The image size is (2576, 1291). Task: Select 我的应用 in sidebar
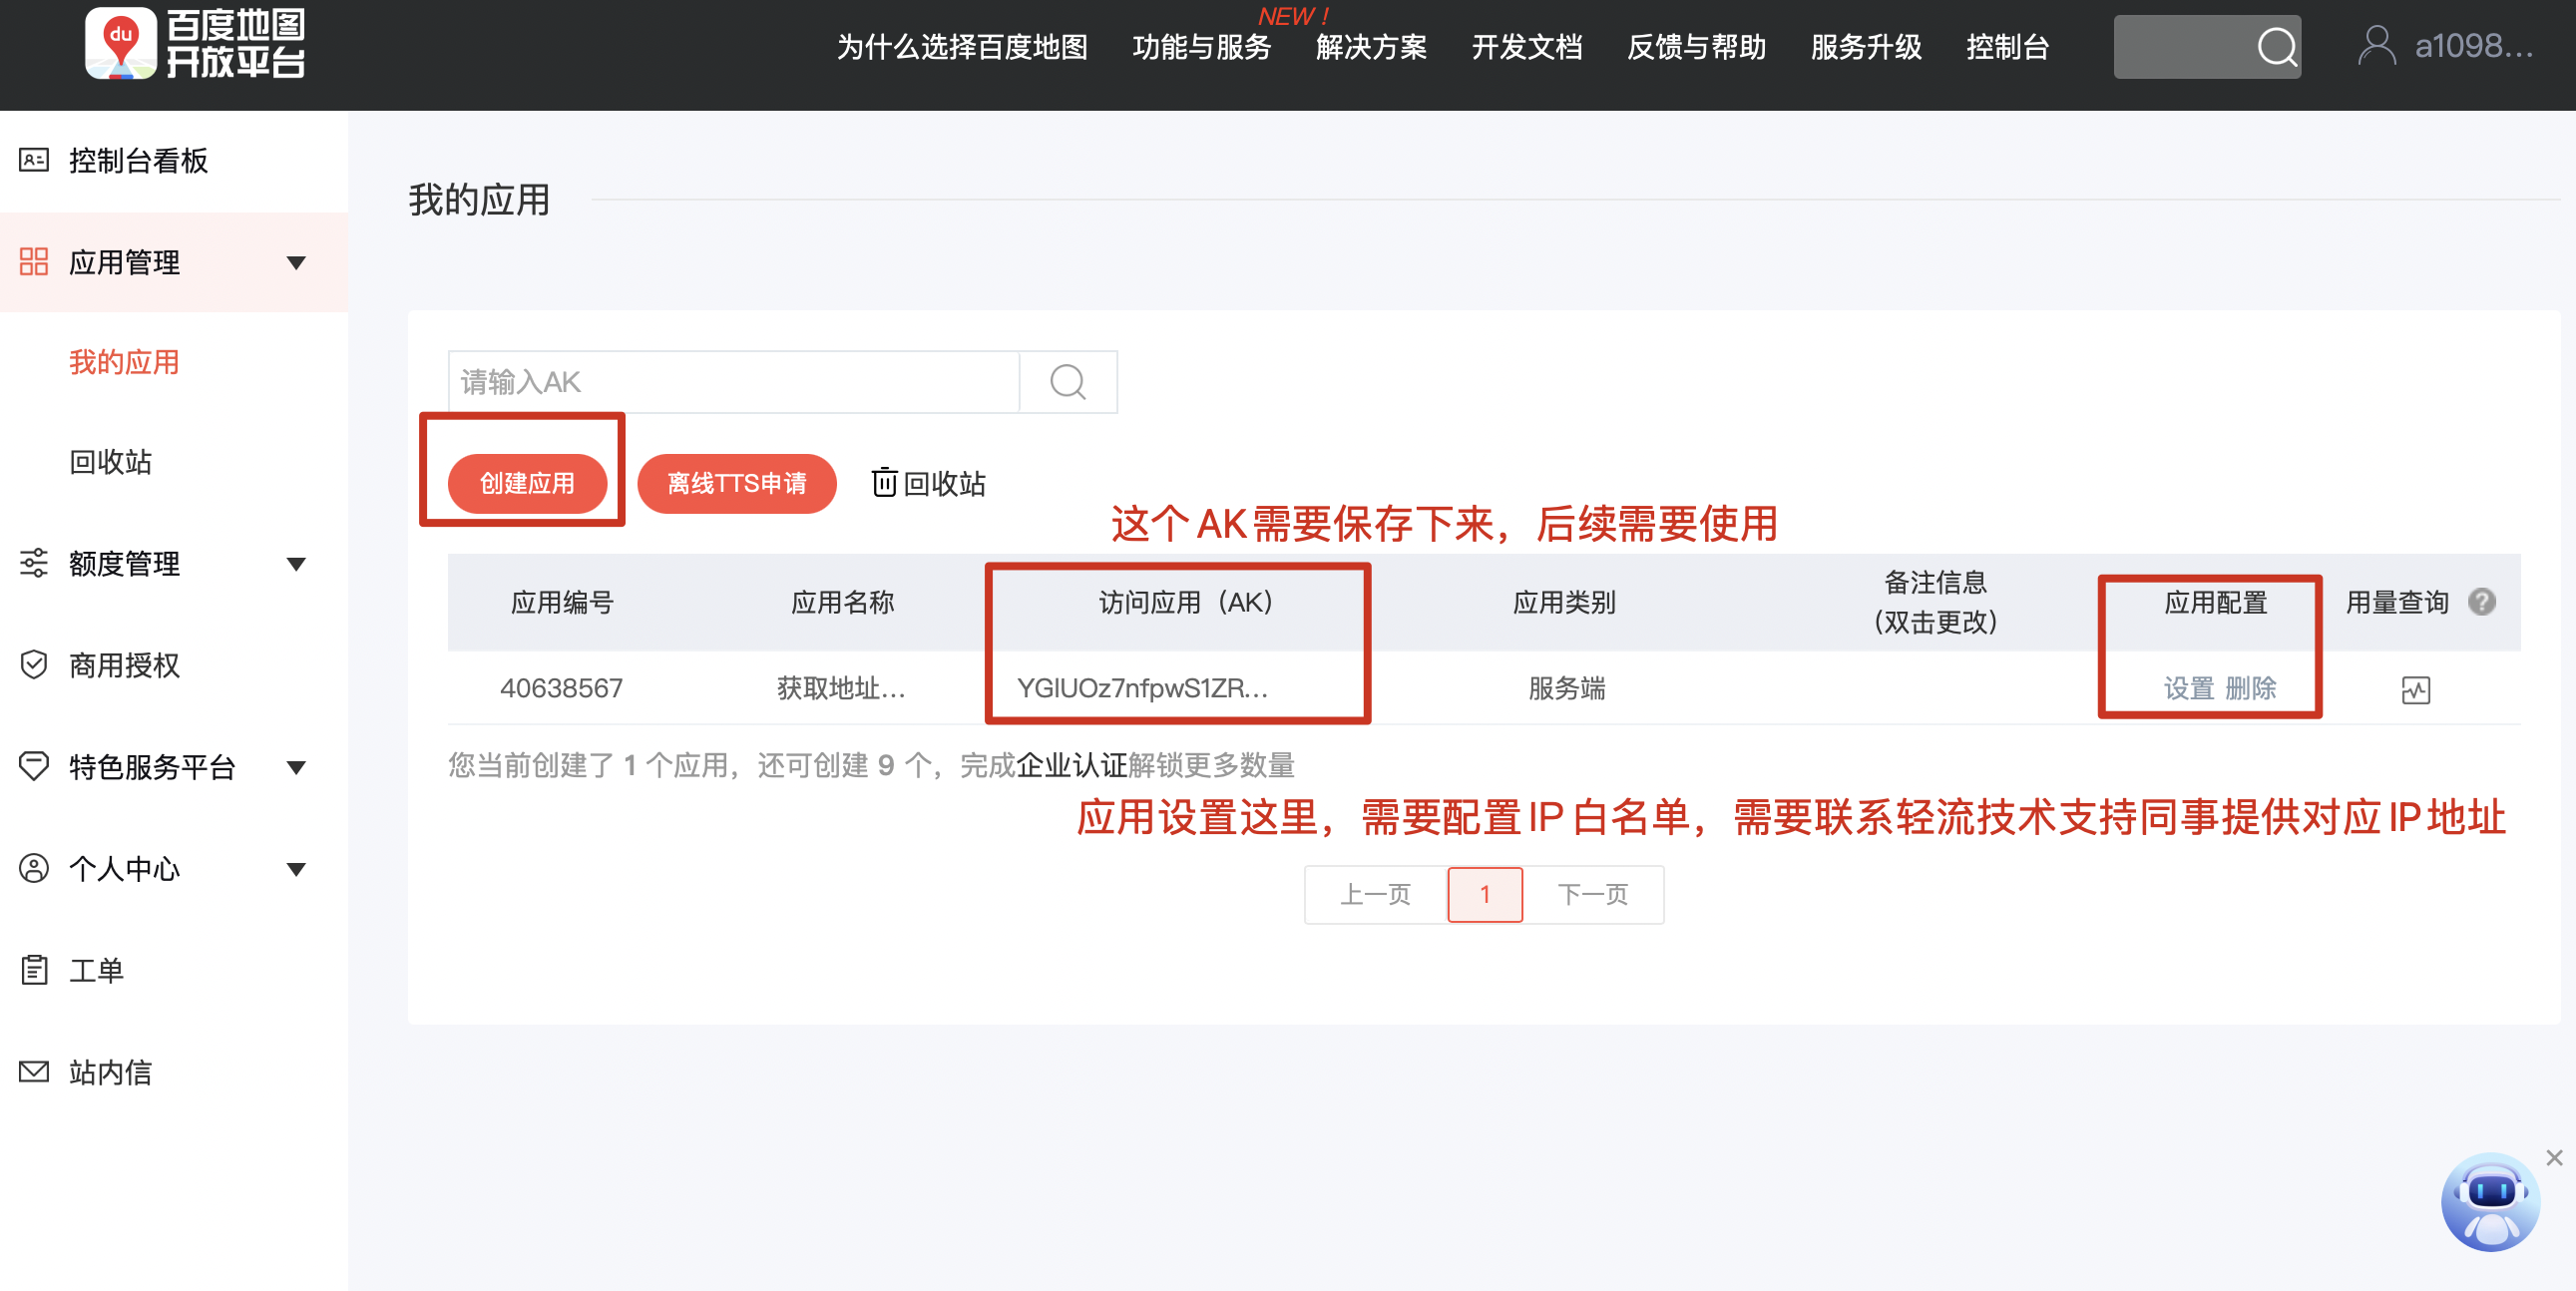click(124, 362)
